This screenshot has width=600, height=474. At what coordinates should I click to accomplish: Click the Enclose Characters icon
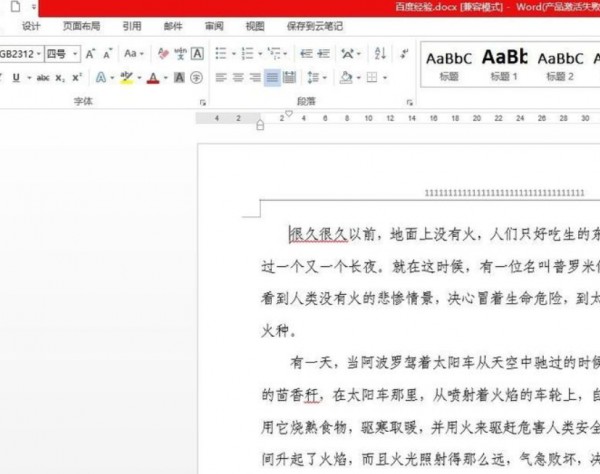[x=197, y=78]
